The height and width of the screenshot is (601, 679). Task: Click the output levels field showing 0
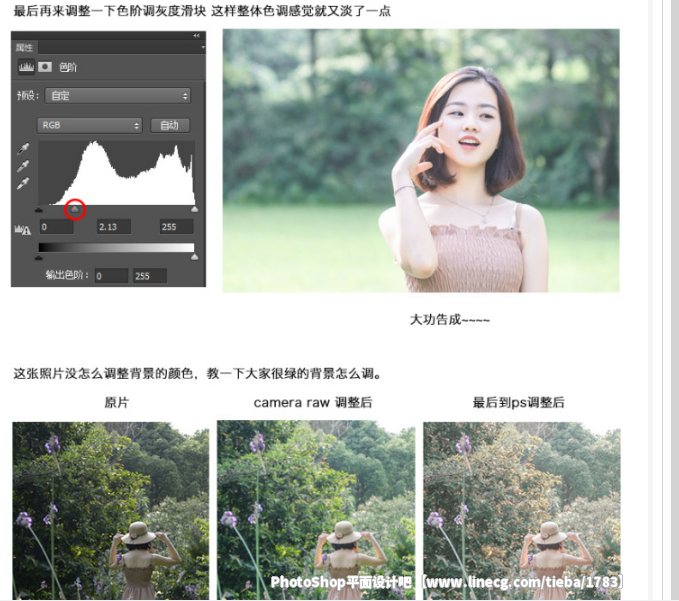coord(111,276)
